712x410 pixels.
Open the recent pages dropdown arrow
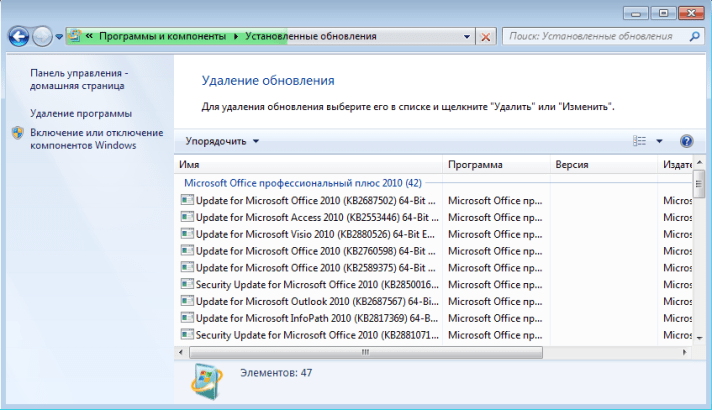(x=59, y=37)
